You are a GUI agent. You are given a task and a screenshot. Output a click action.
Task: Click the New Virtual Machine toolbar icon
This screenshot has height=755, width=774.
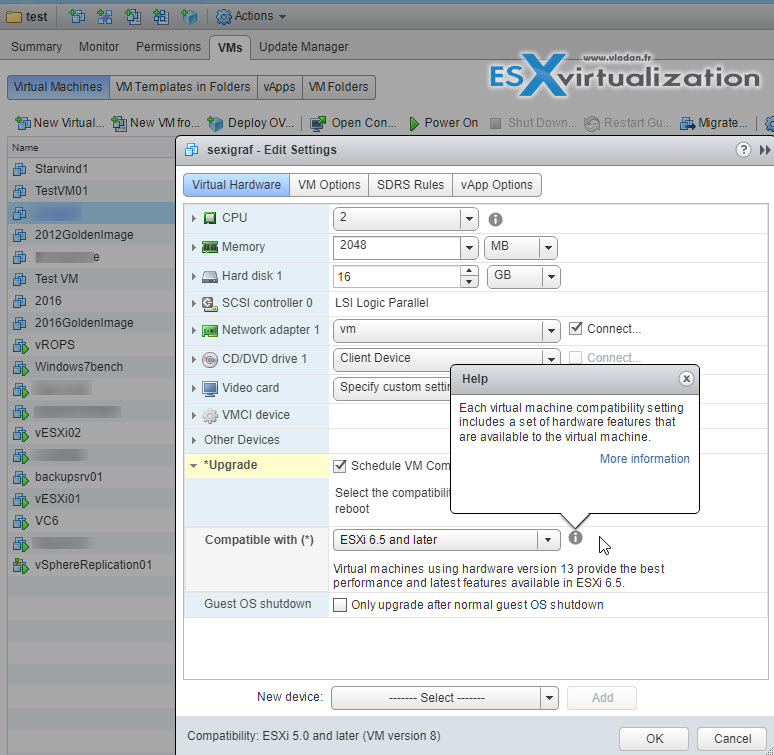(x=22, y=123)
